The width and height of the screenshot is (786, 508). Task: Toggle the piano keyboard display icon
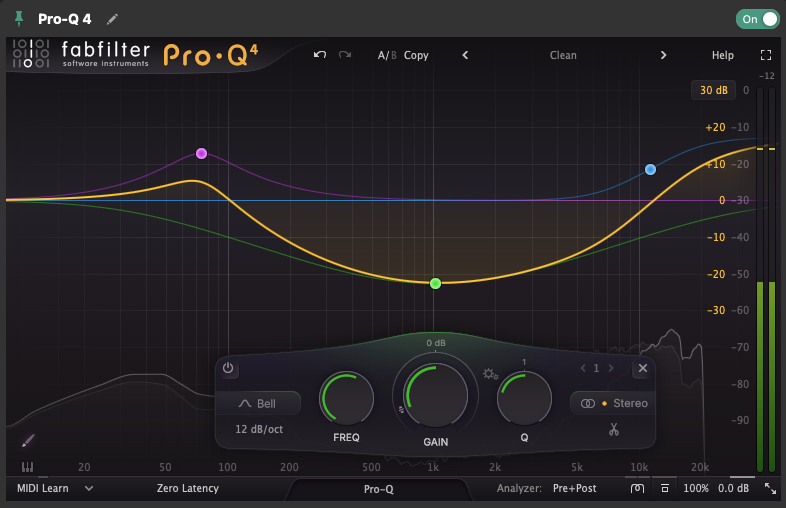pyautogui.click(x=28, y=467)
